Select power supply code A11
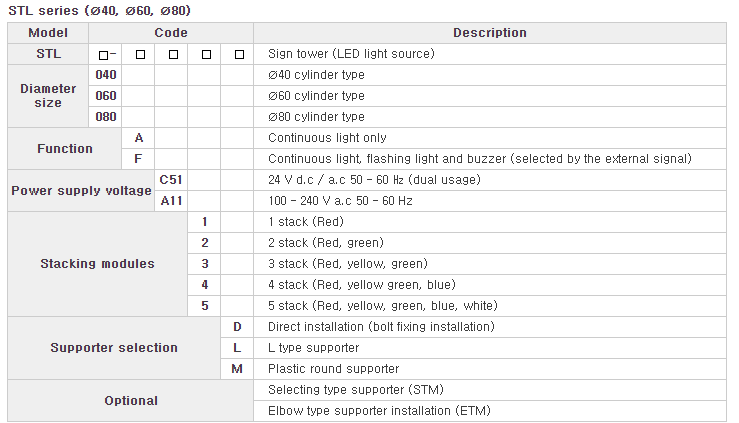 pos(171,201)
